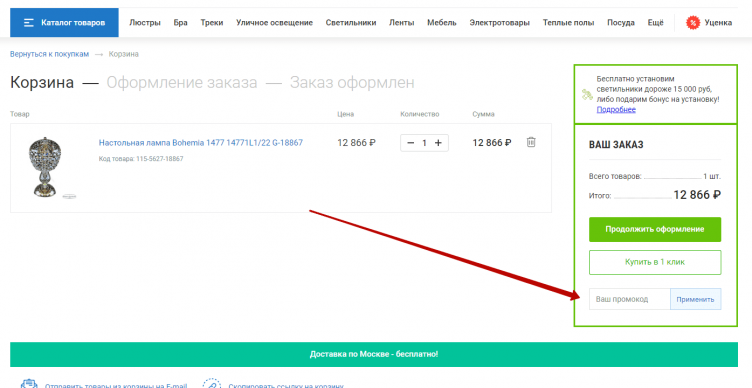Focus the Ваш промокод input field

[x=629, y=299]
